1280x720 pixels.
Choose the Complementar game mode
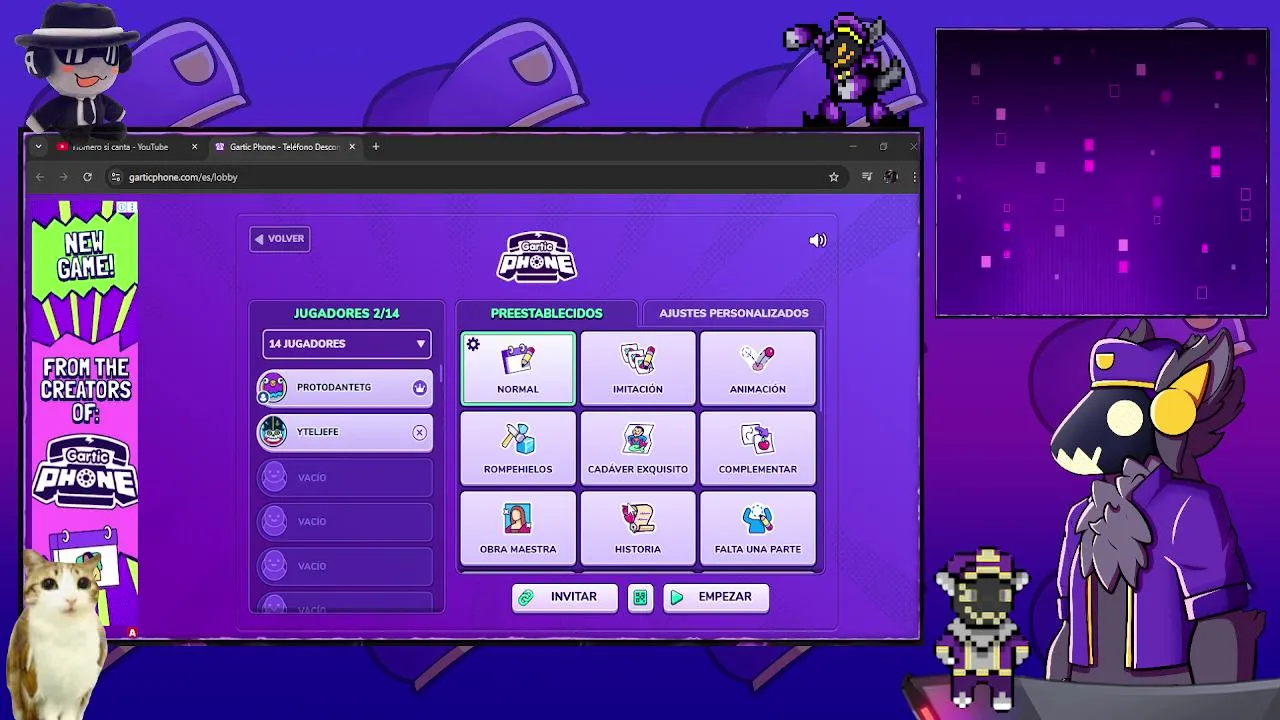(x=758, y=448)
